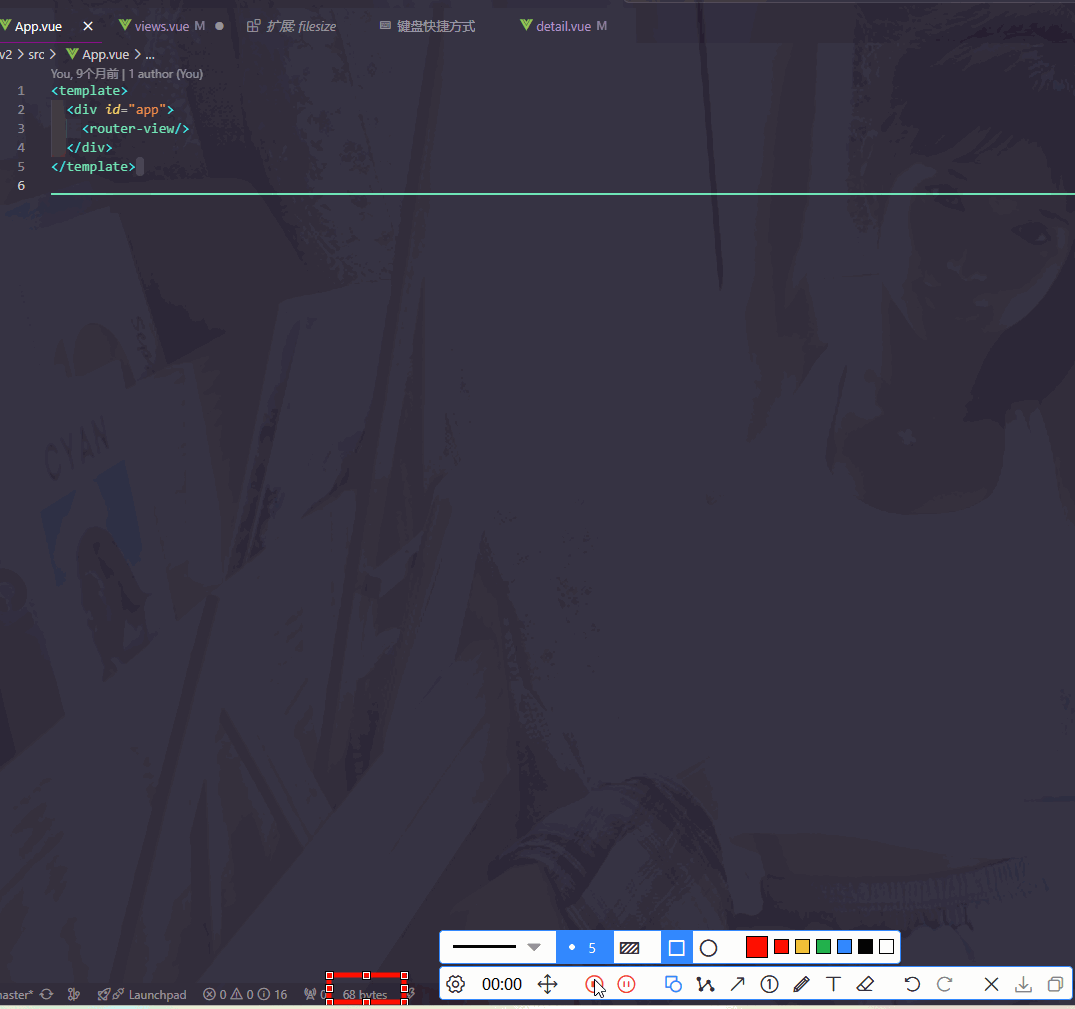1075x1009 pixels.
Task: Select the move/drag crosshair tool
Action: pyautogui.click(x=547, y=984)
